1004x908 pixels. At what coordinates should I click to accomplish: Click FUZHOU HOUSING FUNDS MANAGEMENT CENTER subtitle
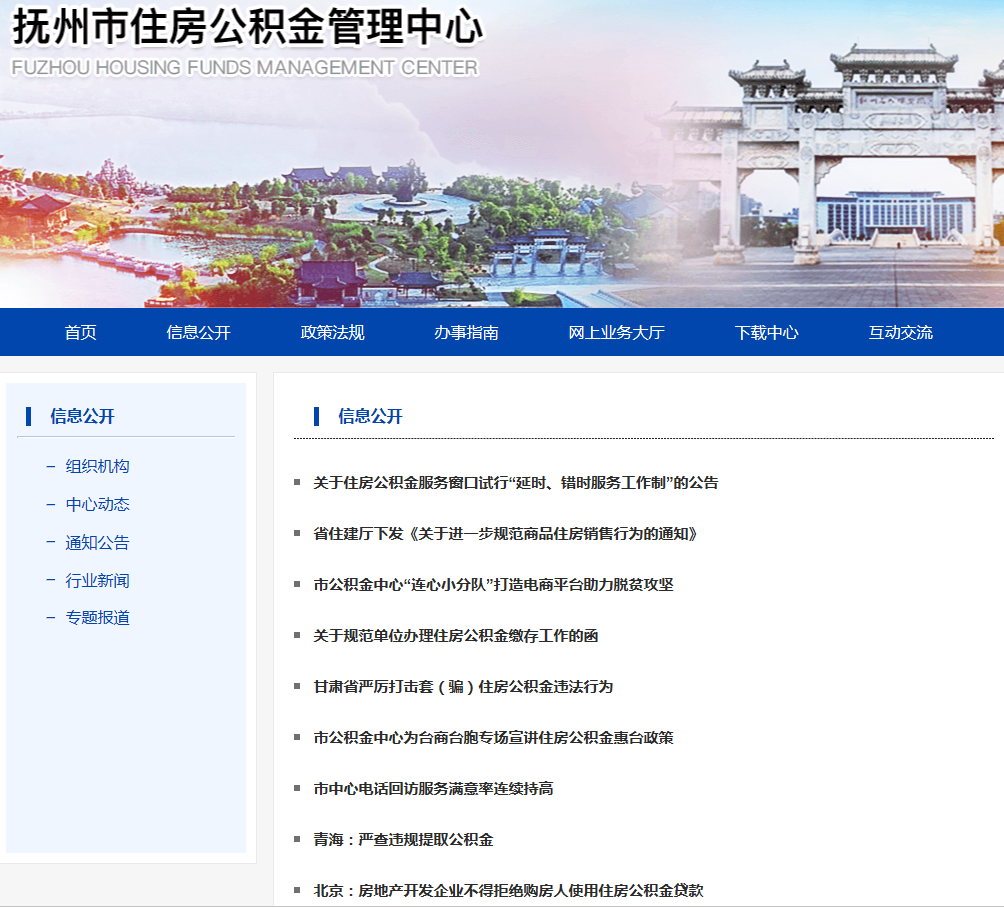tap(245, 67)
